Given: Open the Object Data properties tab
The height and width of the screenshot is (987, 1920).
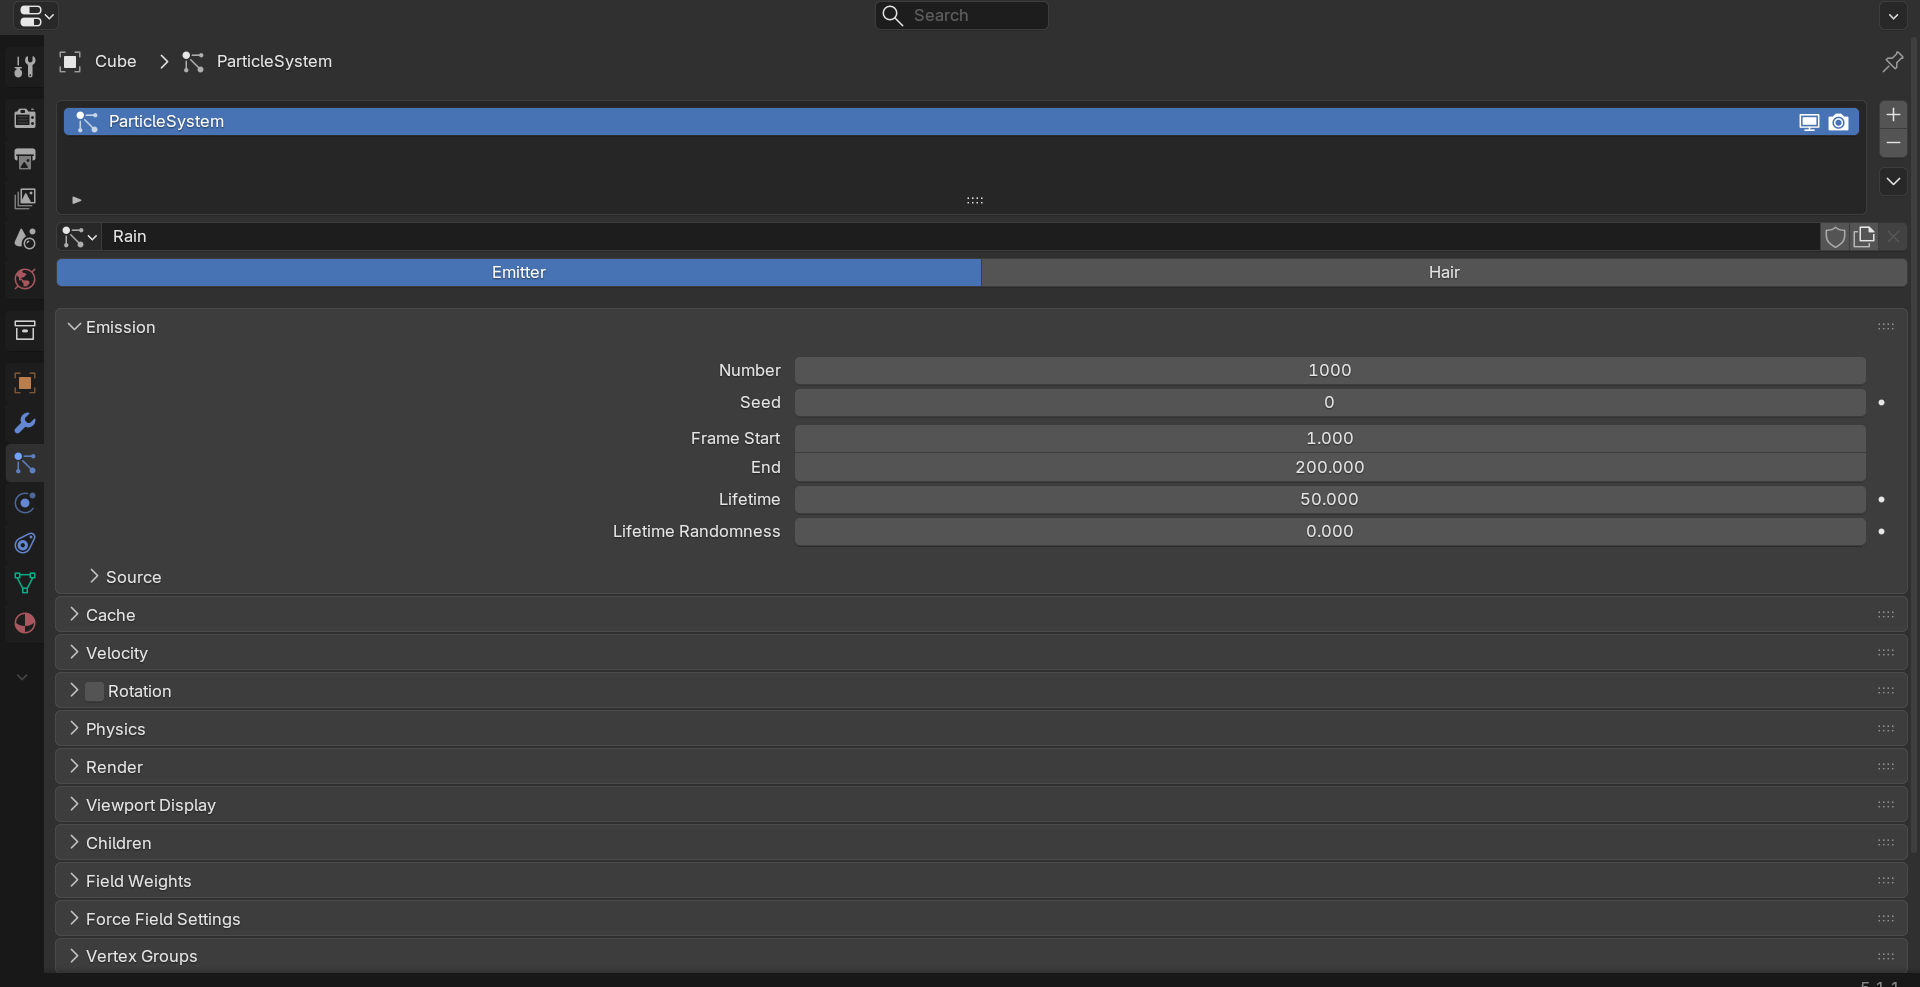Looking at the screenshot, I should click(24, 583).
